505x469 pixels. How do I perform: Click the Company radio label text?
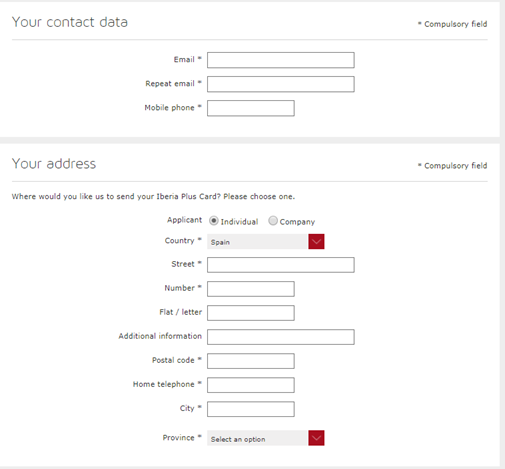297,222
